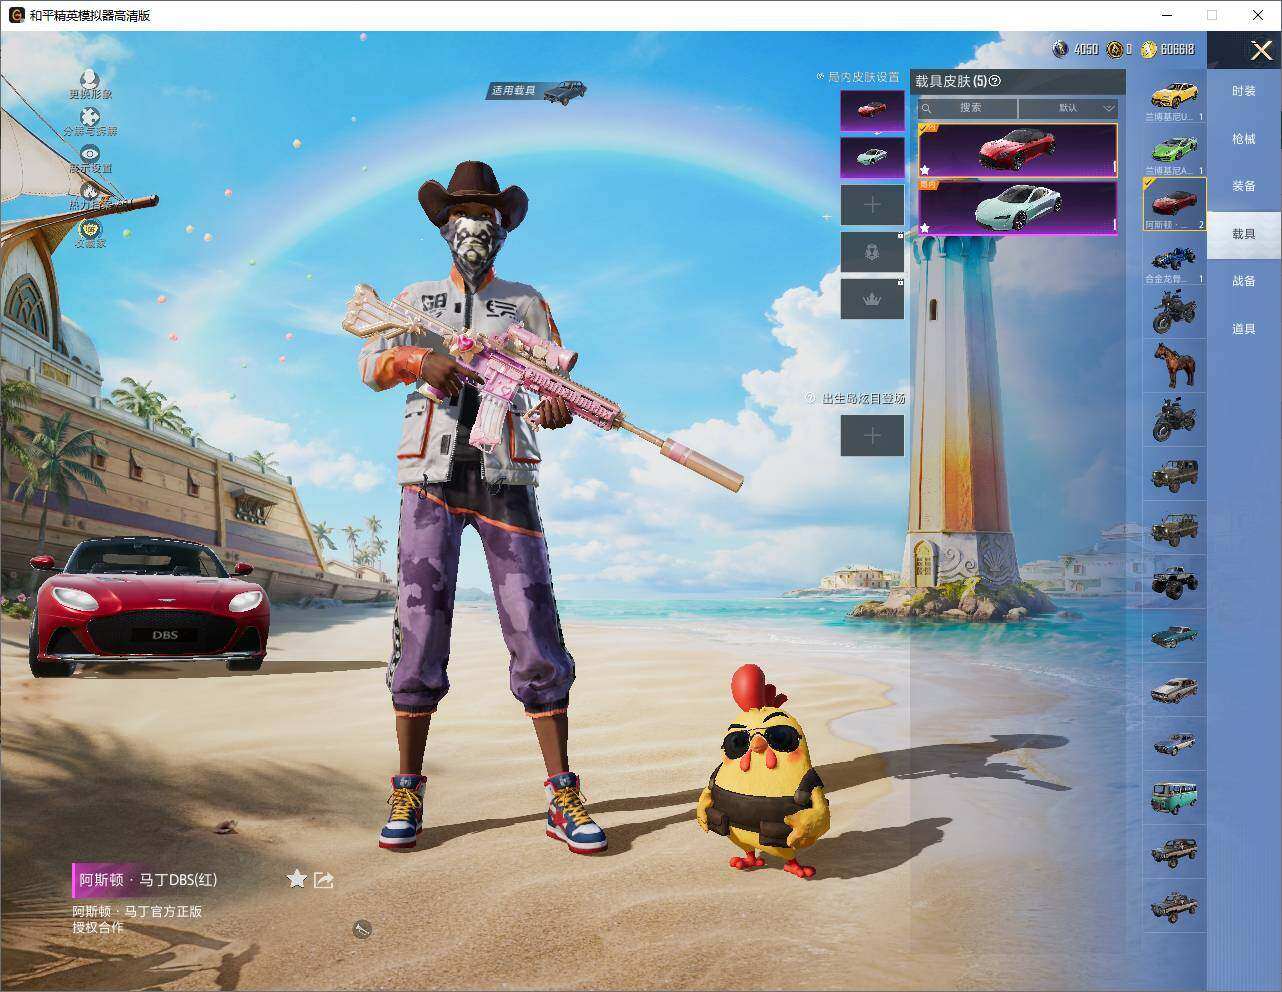Click the middle currency icon showing 0
The height and width of the screenshot is (992, 1282).
click(x=1115, y=49)
